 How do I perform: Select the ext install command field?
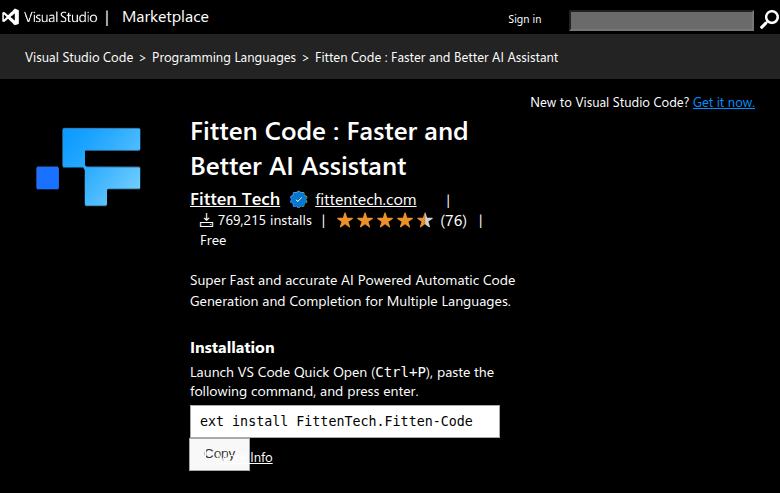(345, 421)
